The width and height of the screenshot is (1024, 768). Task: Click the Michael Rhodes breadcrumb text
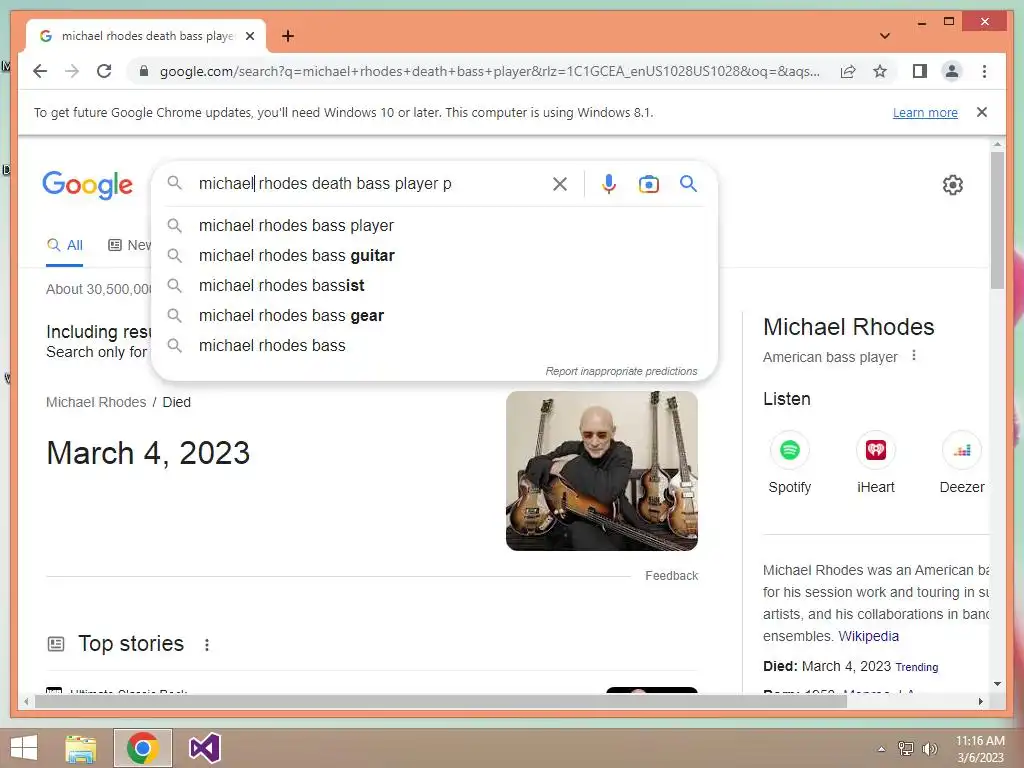pyautogui.click(x=96, y=402)
